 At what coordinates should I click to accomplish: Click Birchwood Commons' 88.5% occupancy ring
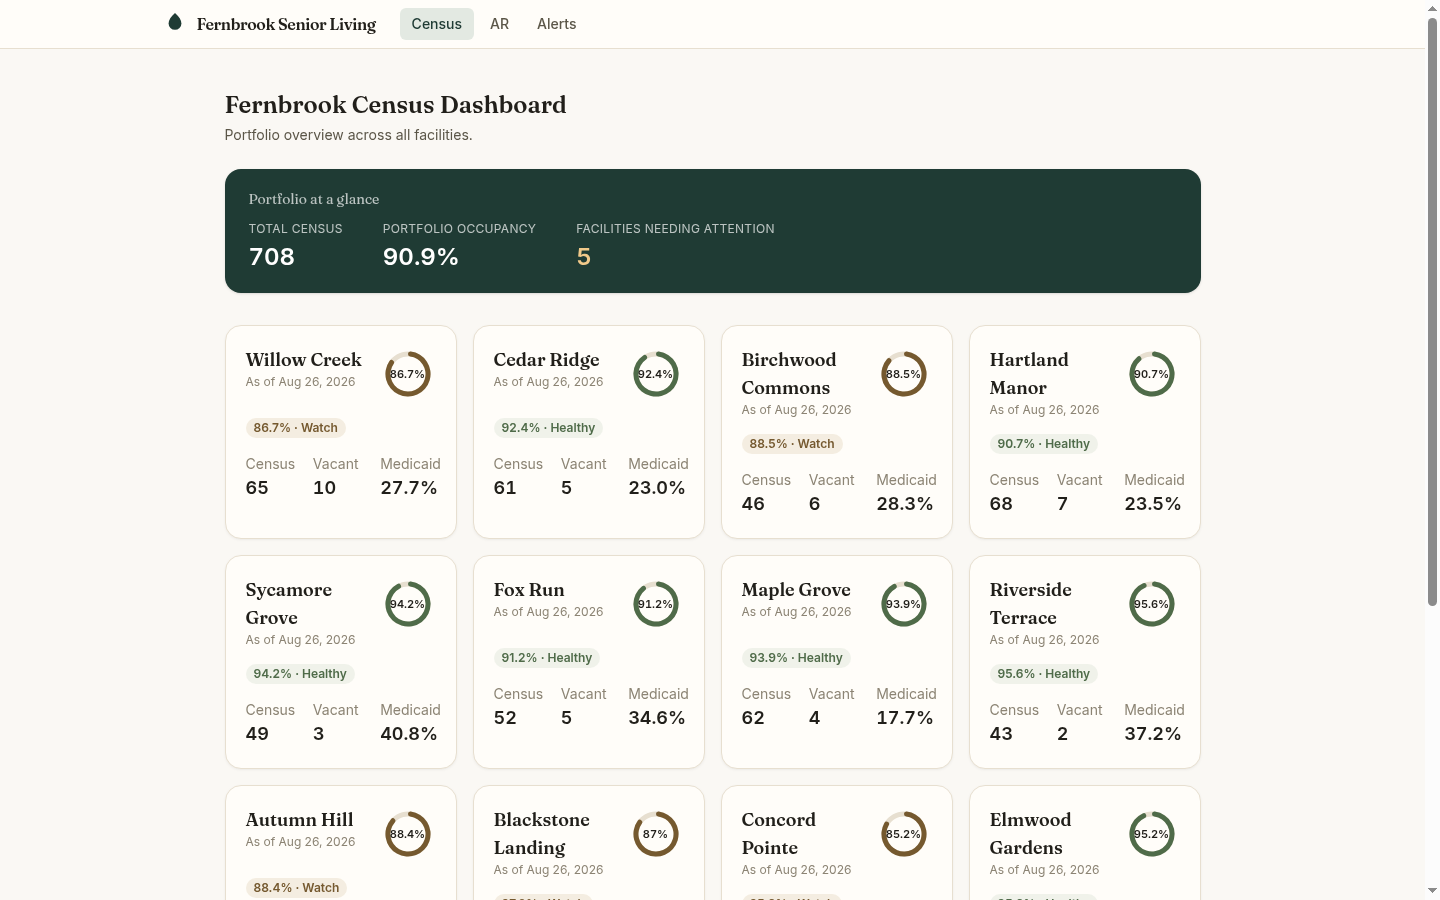pos(904,374)
